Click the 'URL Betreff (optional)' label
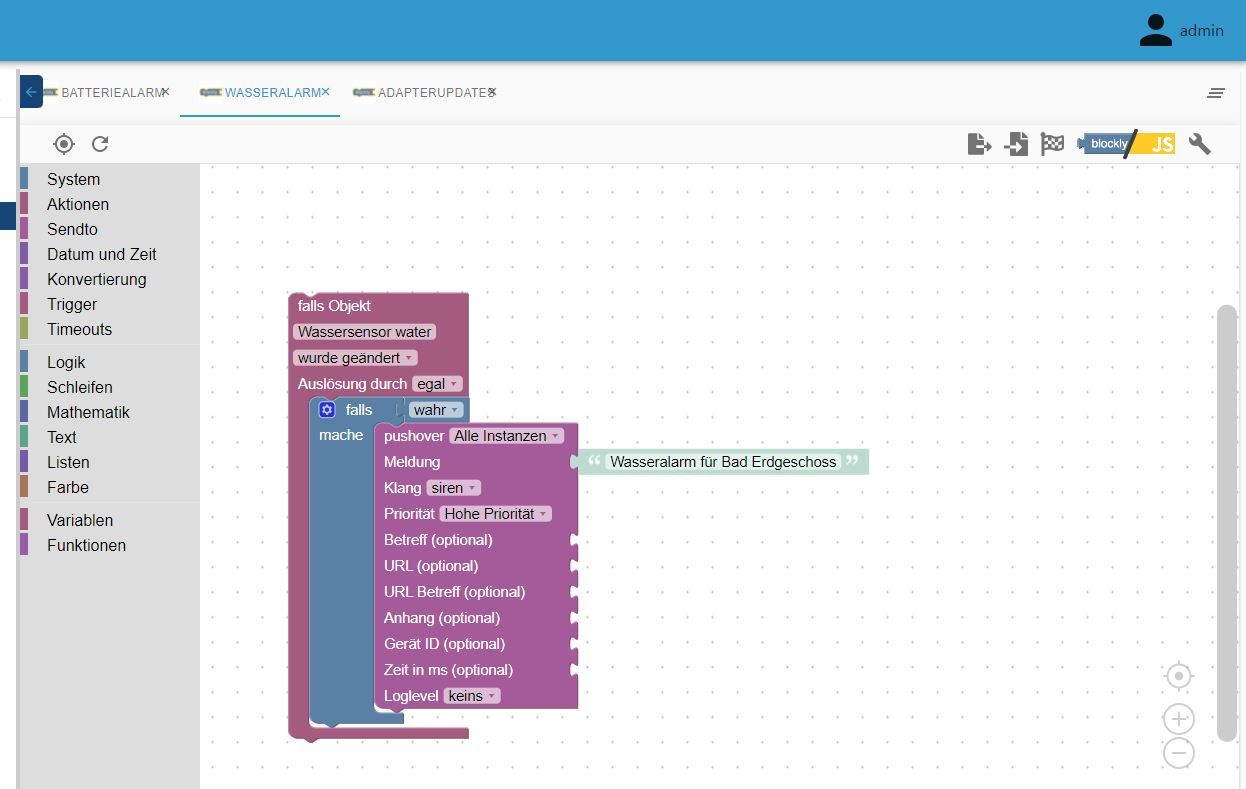Viewport: 1246px width, 789px height. (x=454, y=592)
